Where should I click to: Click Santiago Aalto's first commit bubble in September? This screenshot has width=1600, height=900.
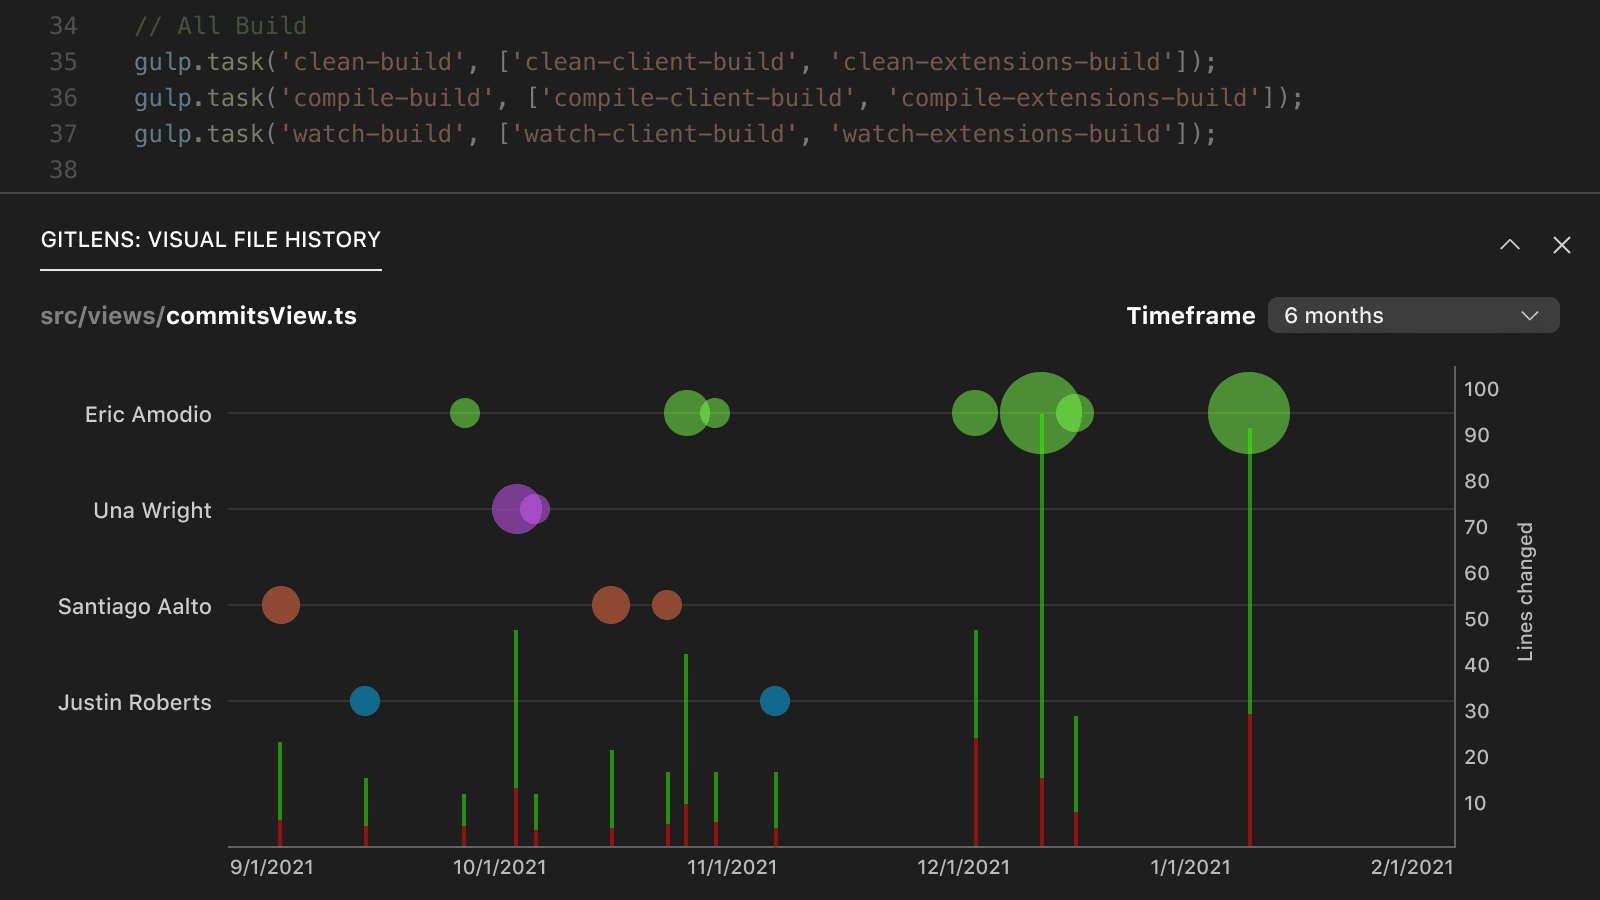click(x=281, y=605)
